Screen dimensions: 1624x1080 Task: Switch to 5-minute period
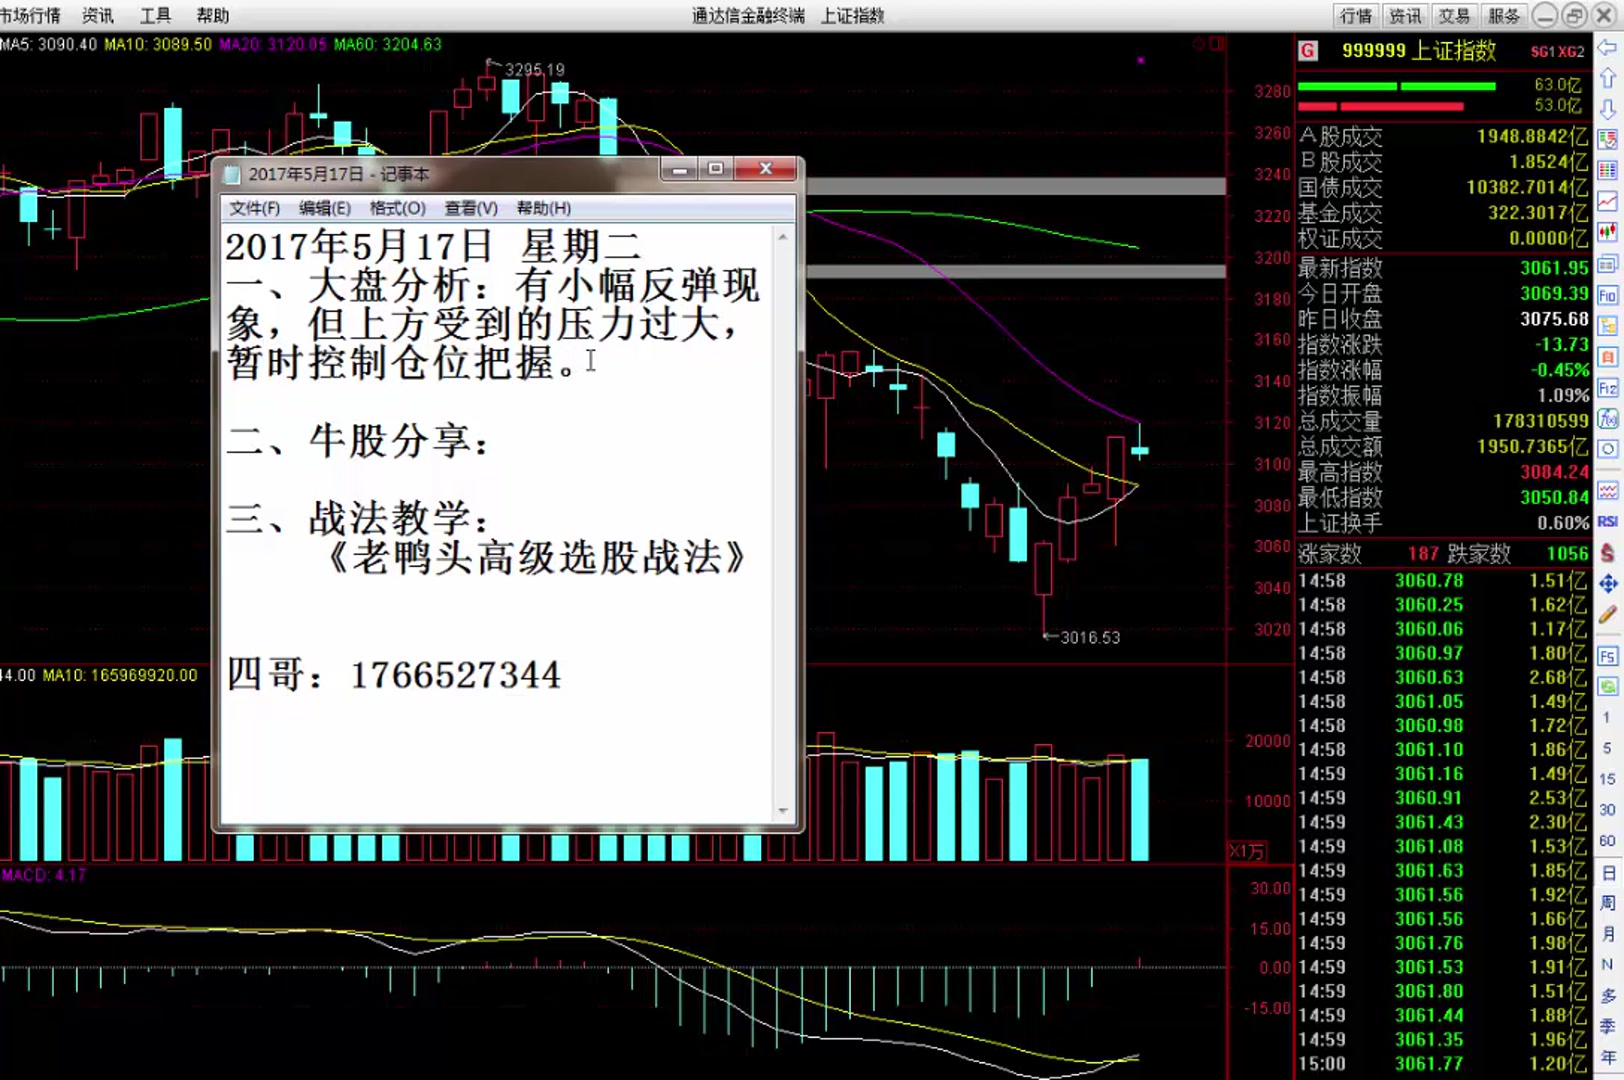click(1608, 748)
